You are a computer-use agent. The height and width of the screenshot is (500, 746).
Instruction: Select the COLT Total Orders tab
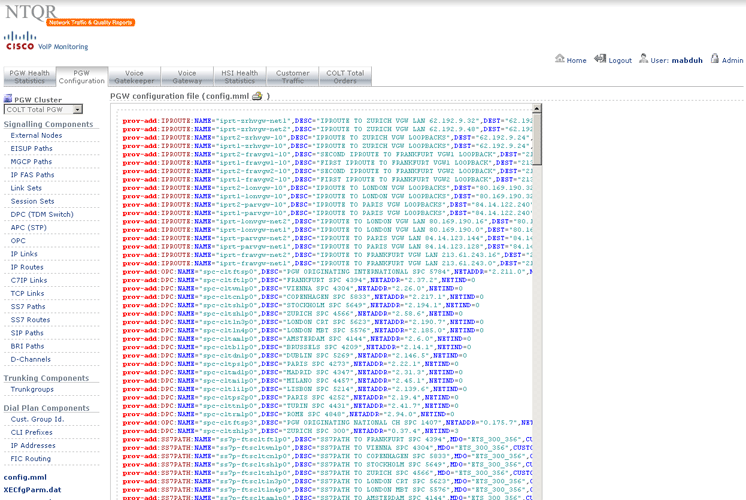345,77
